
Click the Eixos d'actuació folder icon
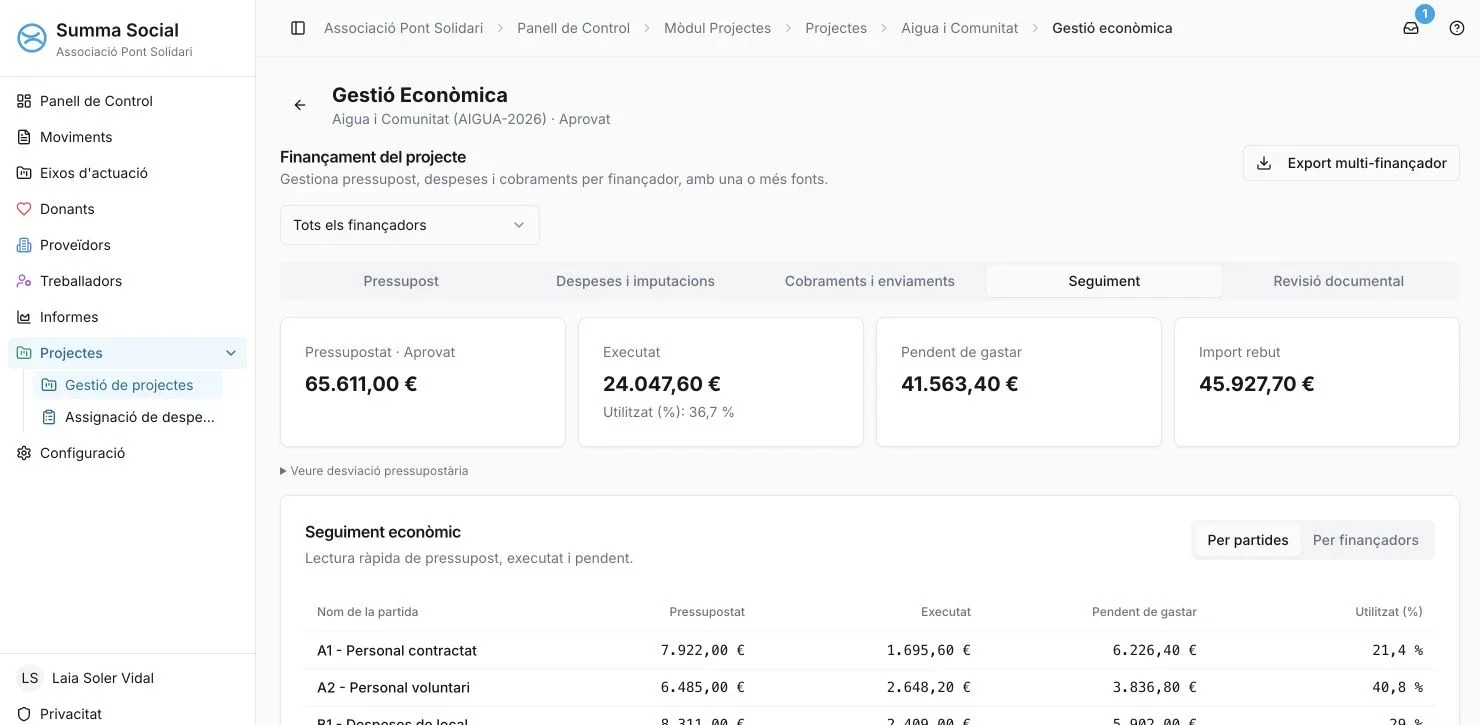coord(24,173)
